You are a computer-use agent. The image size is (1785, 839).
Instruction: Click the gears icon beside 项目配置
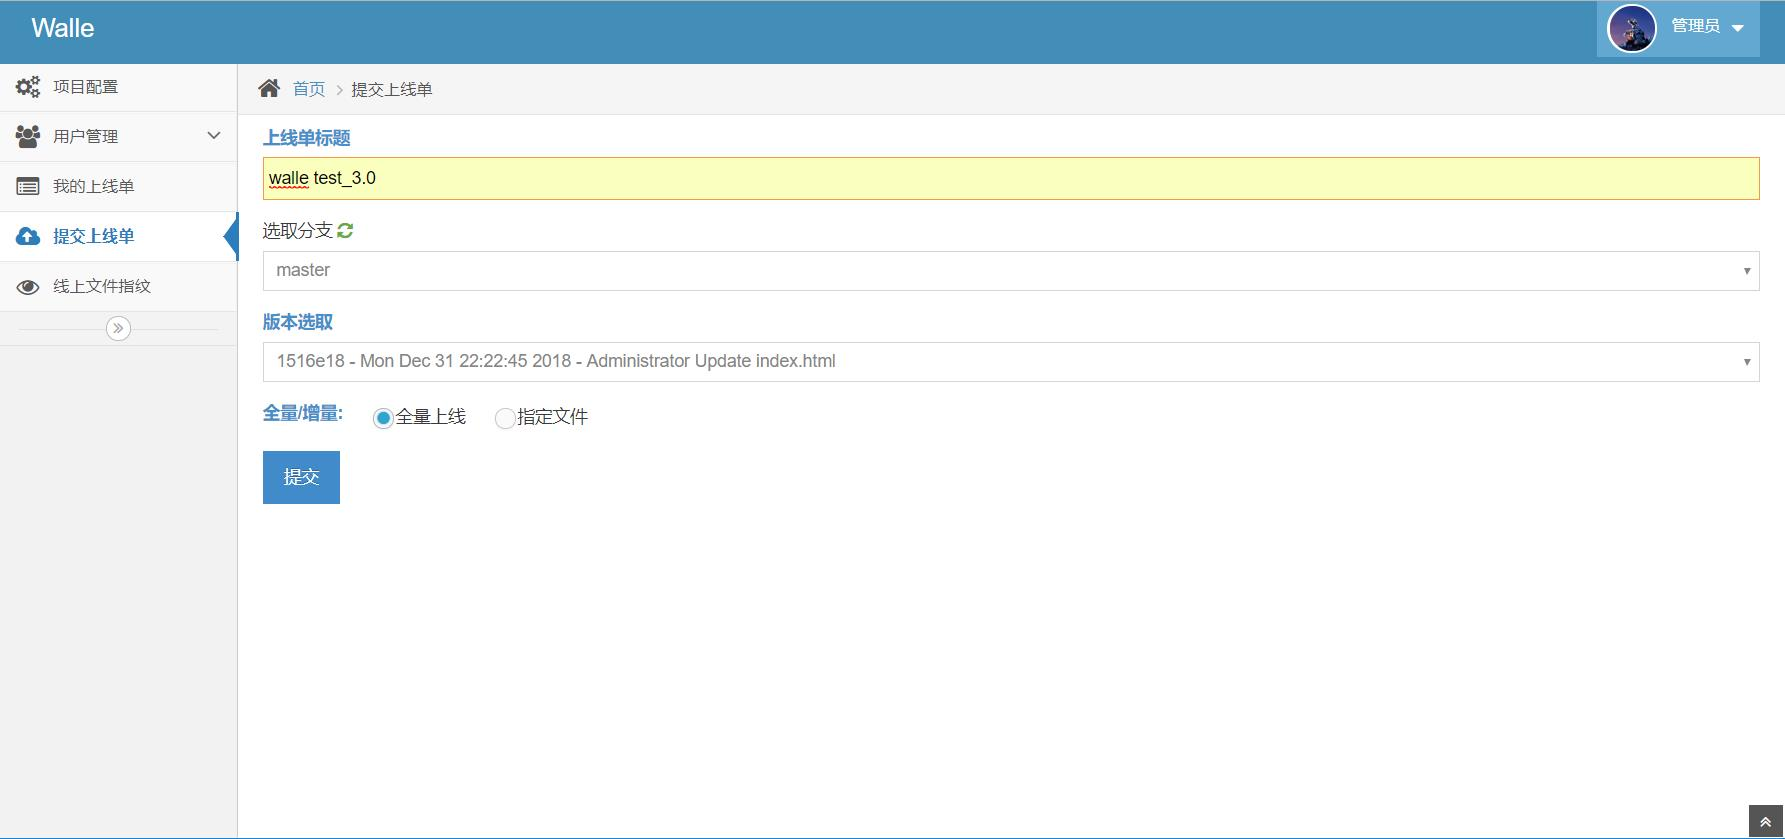(28, 87)
